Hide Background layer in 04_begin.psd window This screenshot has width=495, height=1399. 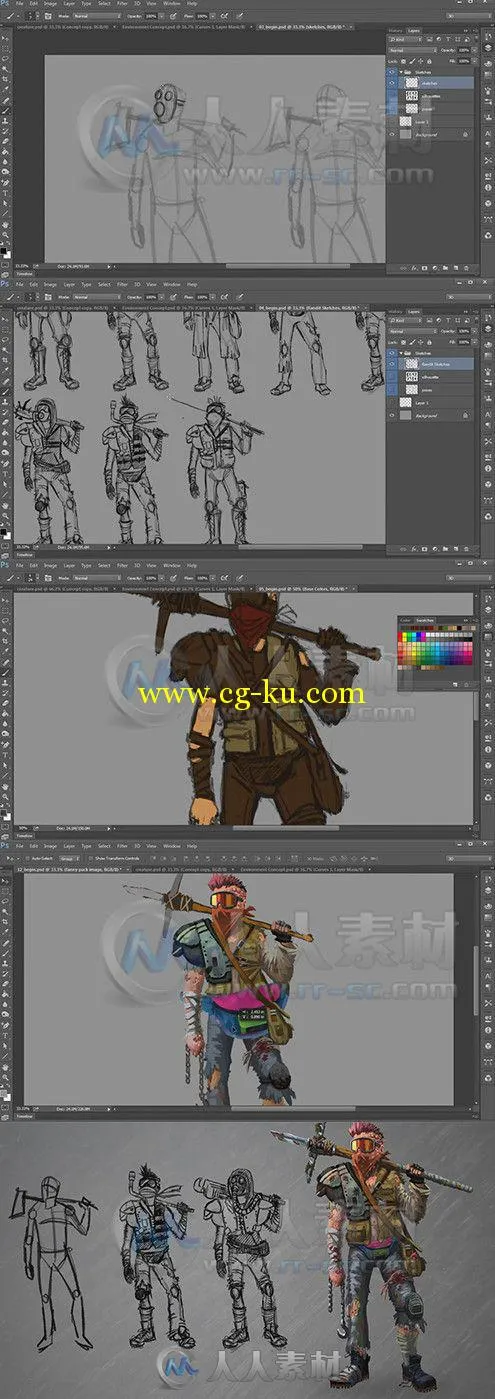392,415
